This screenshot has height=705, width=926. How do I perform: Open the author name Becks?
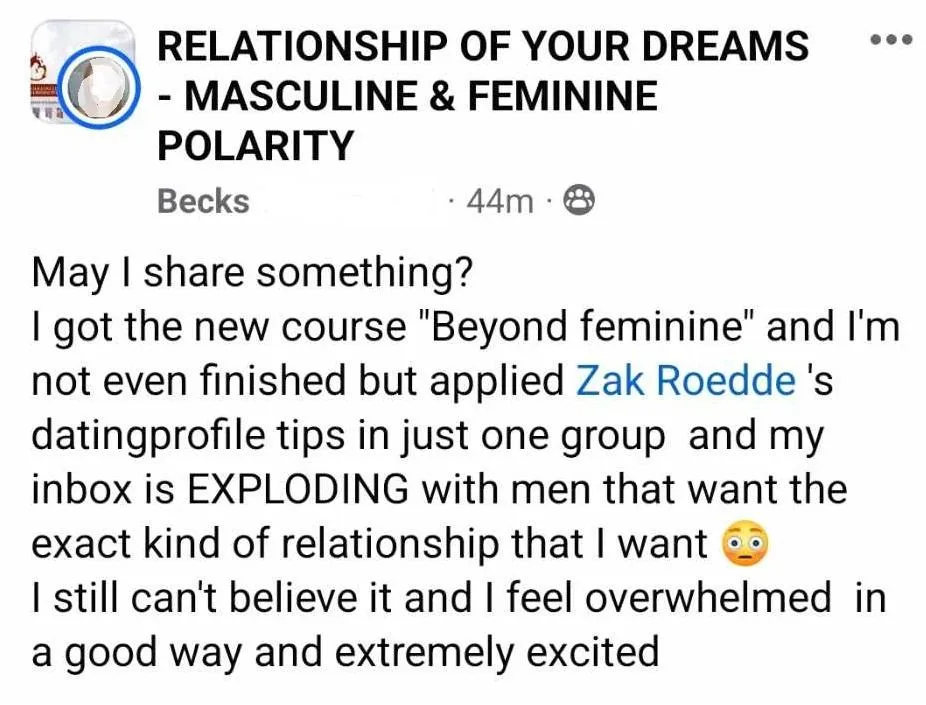[x=203, y=201]
